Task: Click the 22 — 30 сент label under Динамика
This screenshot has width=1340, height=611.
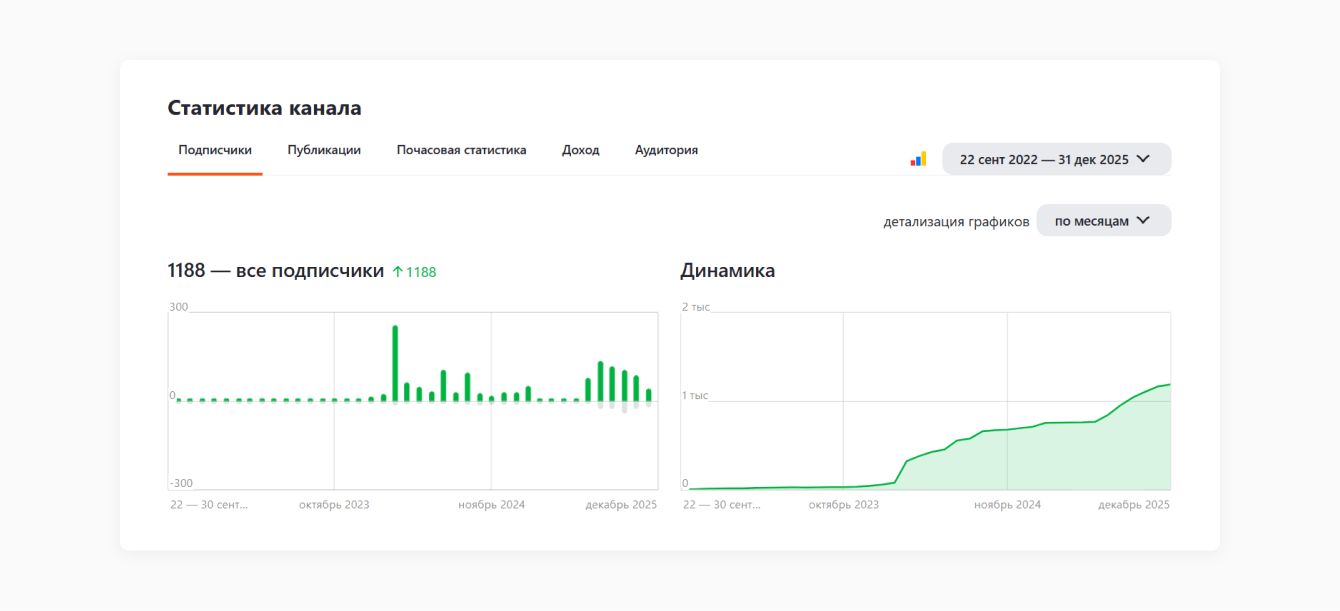Action: coord(722,505)
